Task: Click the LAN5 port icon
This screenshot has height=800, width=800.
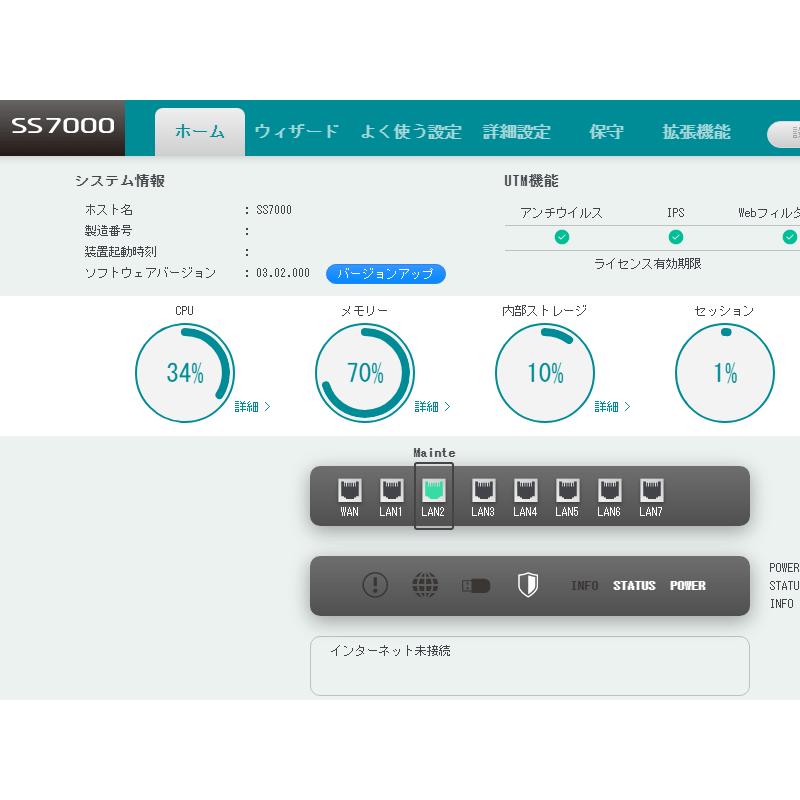Action: click(x=567, y=490)
